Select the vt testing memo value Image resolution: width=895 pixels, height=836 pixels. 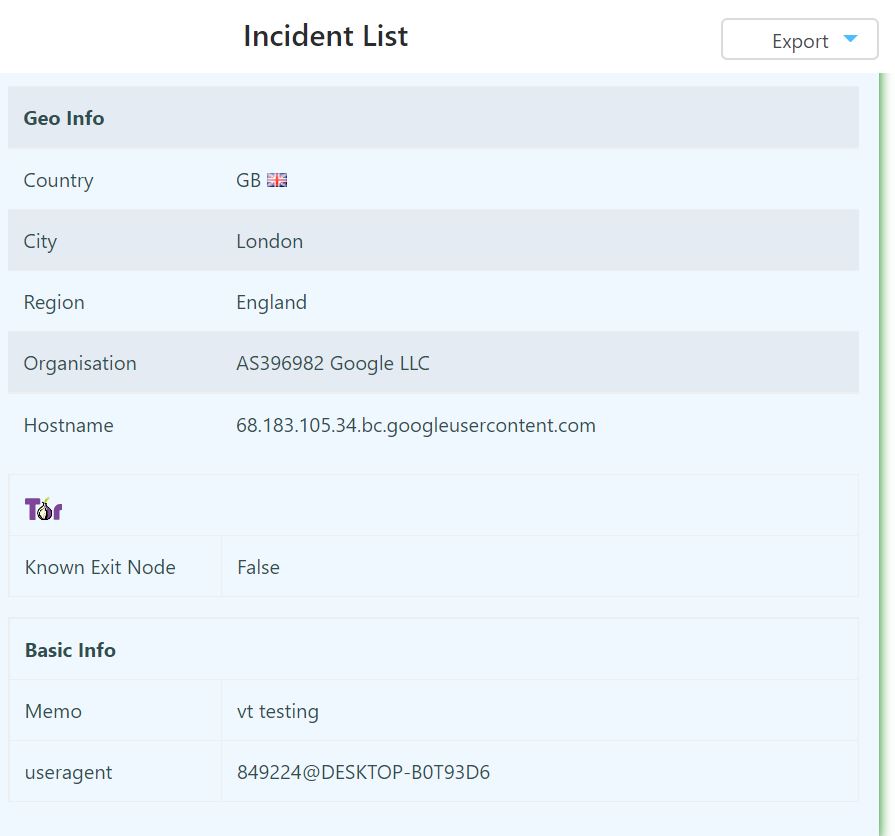[277, 711]
